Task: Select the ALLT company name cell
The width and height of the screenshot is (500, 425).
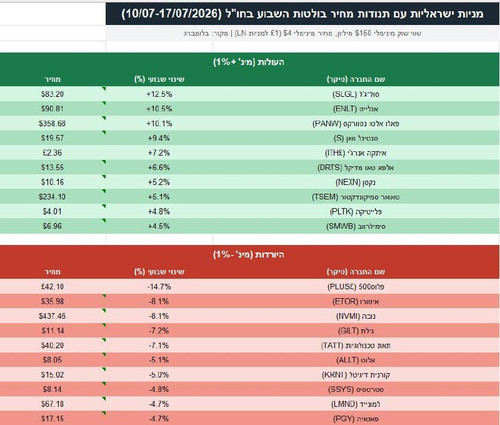Action: [x=356, y=360]
